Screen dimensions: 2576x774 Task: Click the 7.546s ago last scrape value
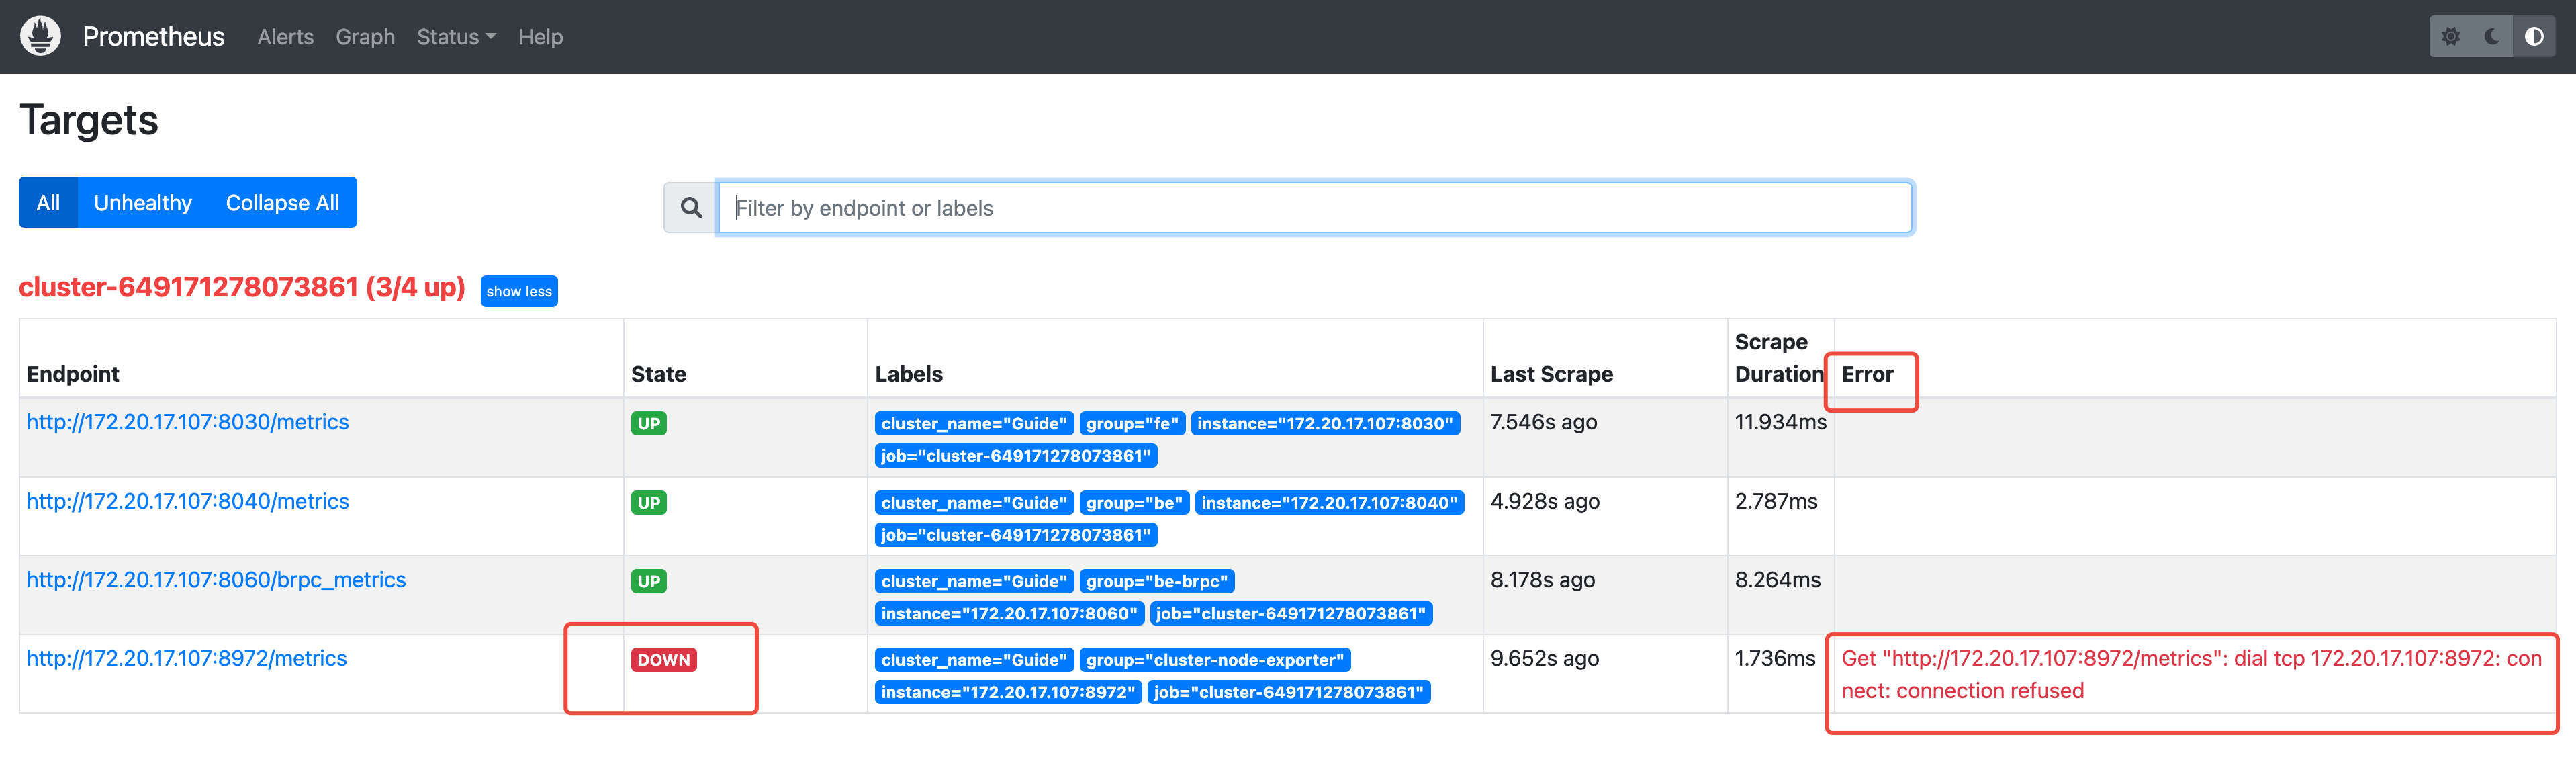[1543, 422]
